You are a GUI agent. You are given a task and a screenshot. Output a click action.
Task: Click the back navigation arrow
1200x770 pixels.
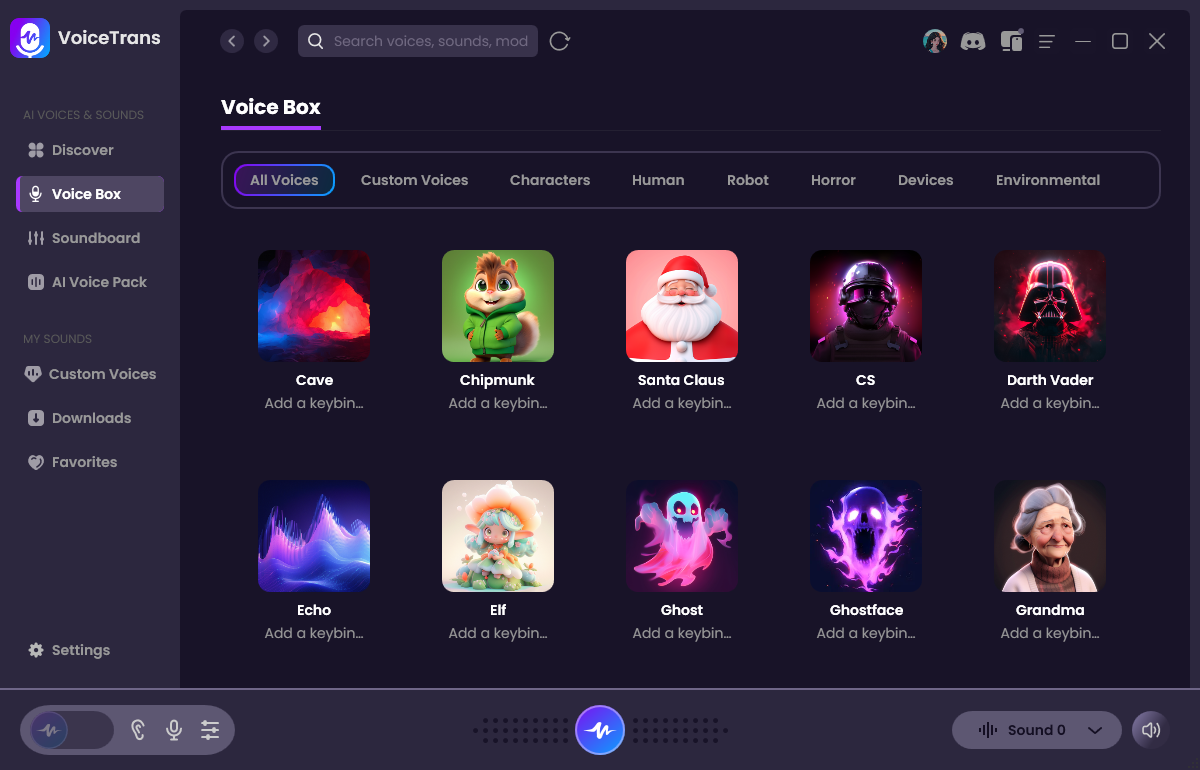coord(232,41)
